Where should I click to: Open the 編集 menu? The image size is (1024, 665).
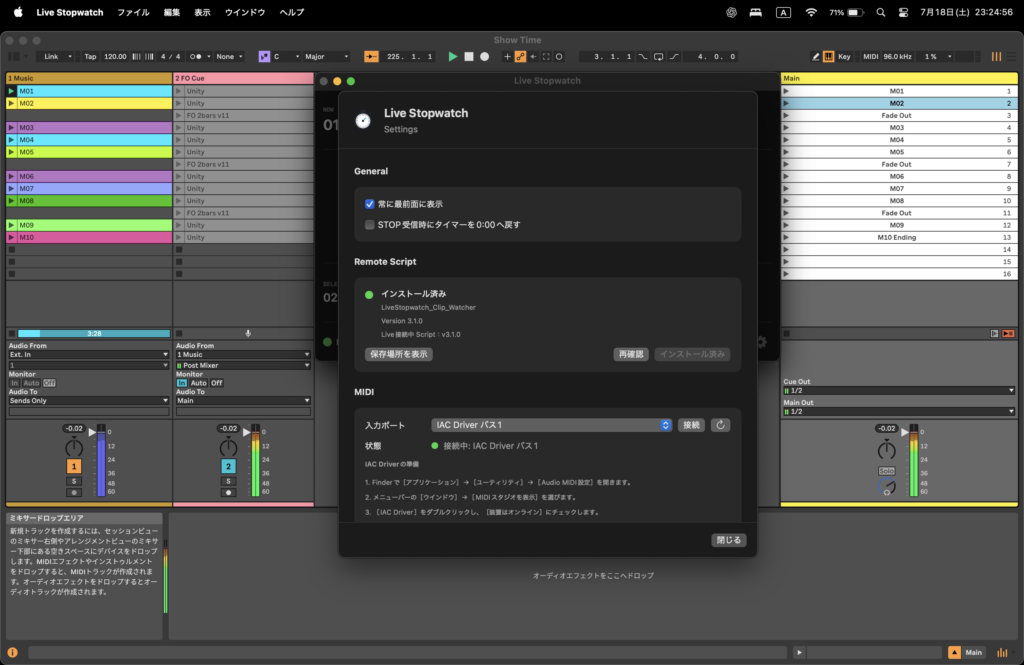tap(172, 12)
